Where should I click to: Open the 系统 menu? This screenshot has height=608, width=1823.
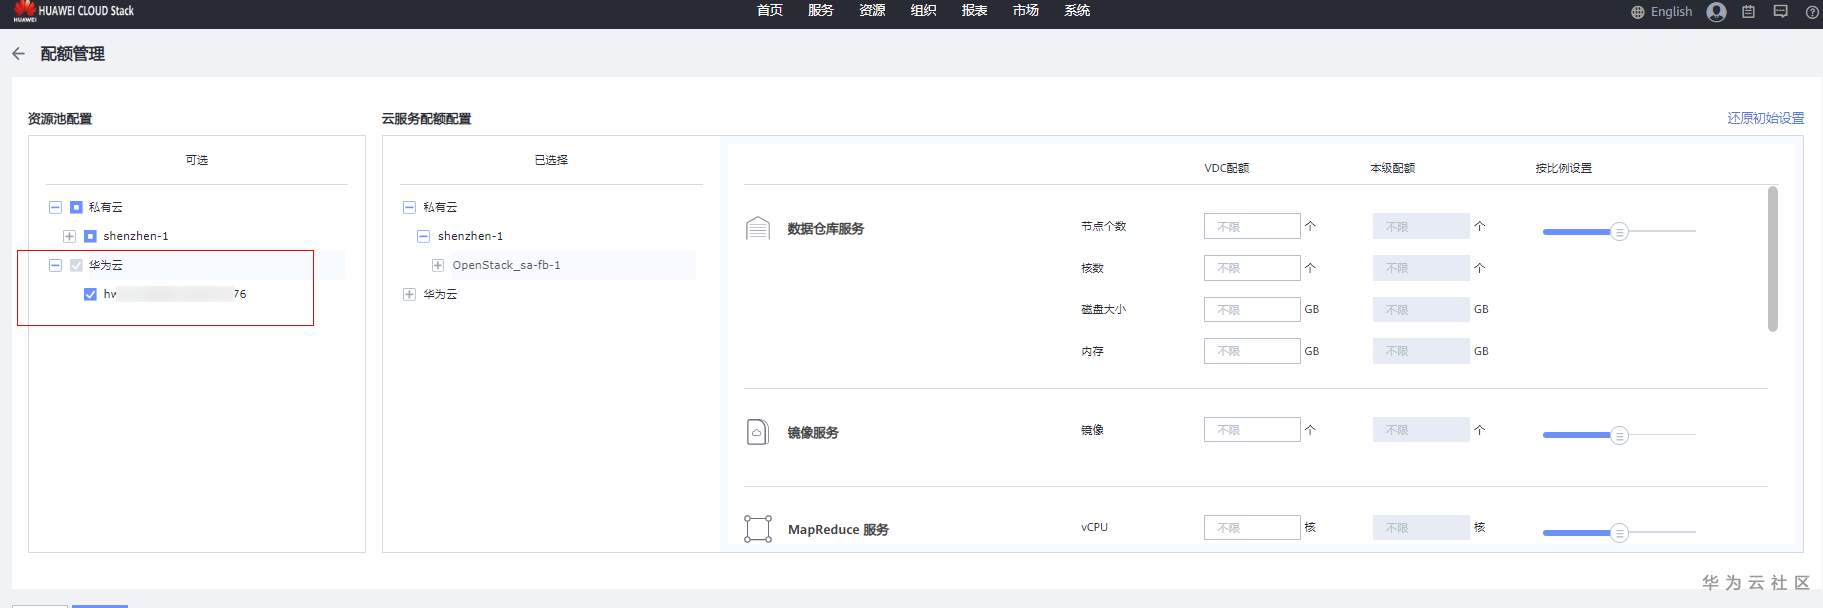pyautogui.click(x=1077, y=11)
